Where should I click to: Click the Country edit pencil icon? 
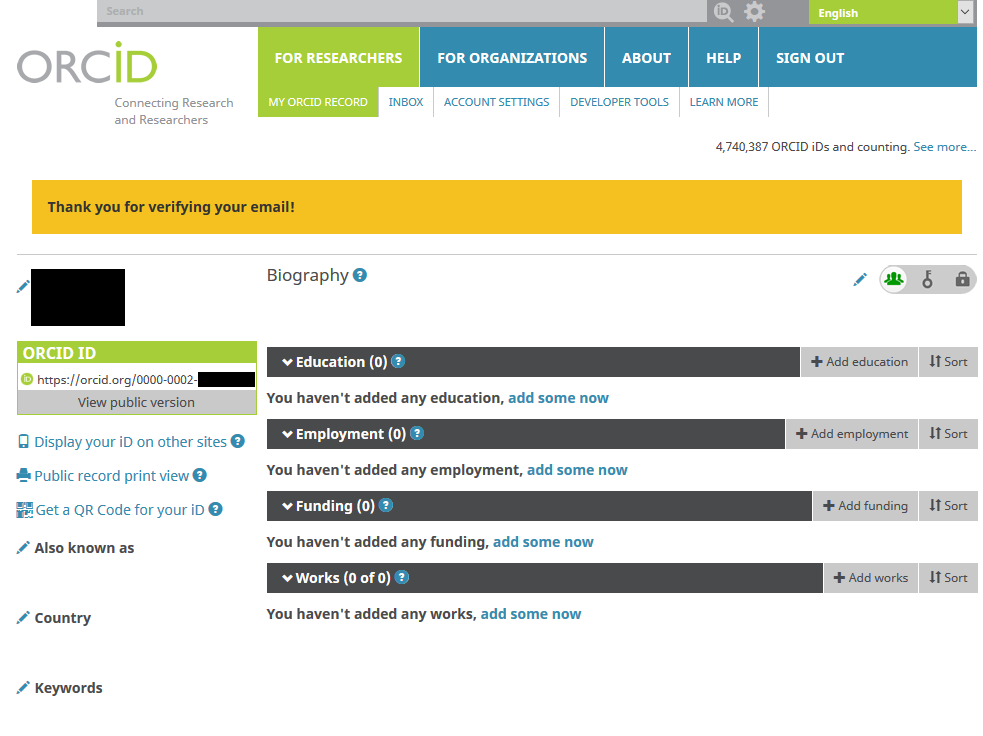click(x=23, y=618)
